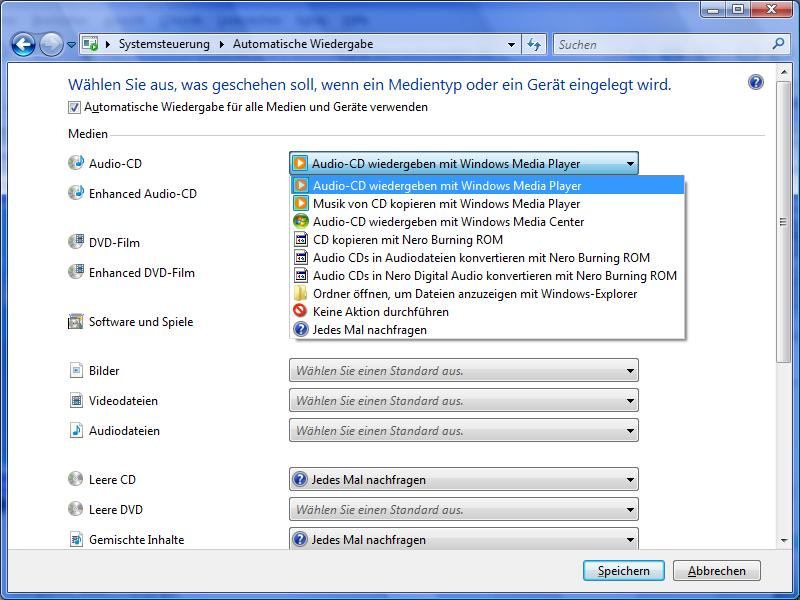
Task: Close the window with the red X
Action: [771, 10]
